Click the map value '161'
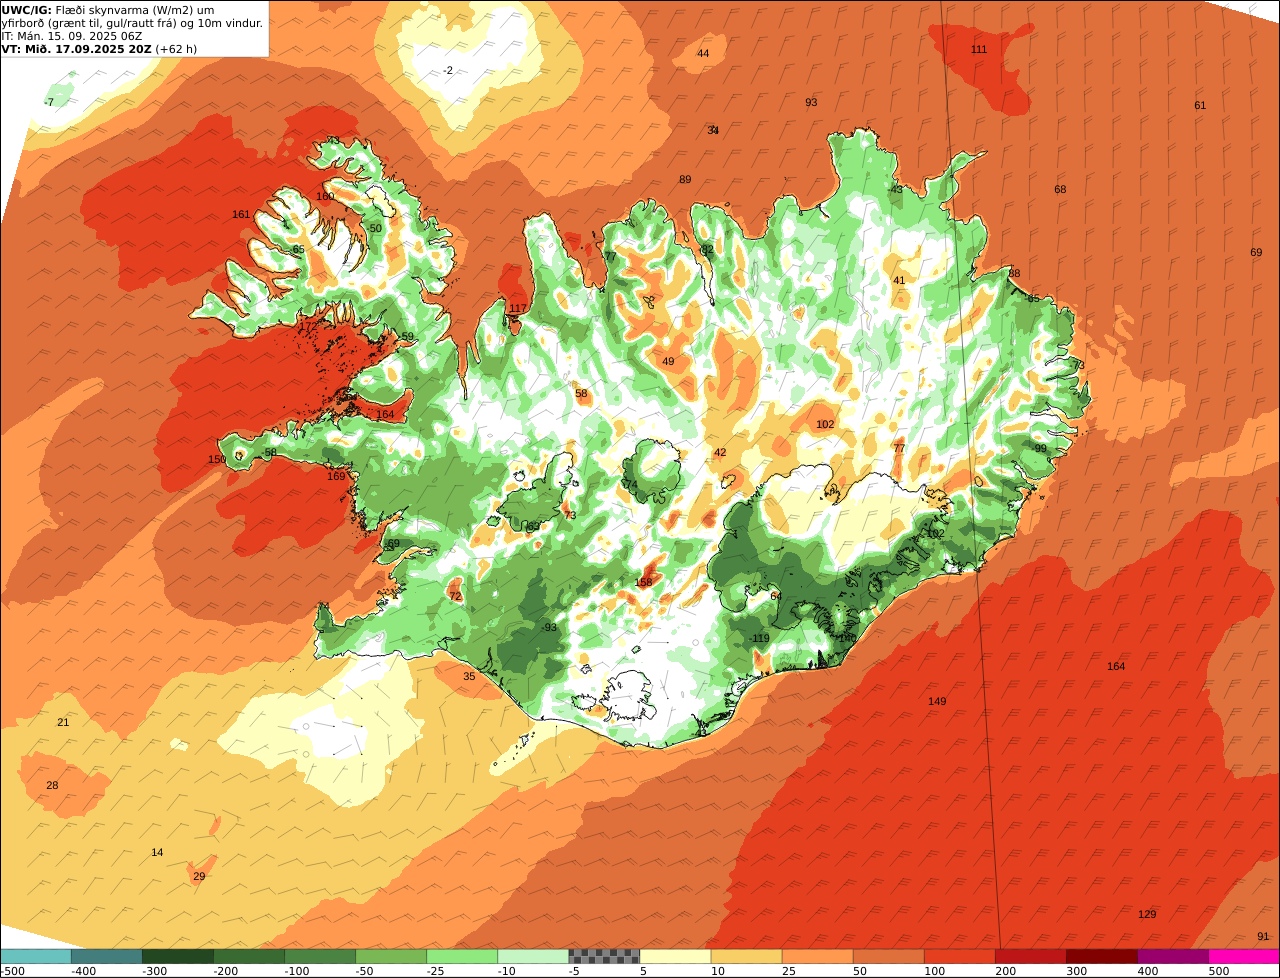The image size is (1280, 978). (241, 215)
